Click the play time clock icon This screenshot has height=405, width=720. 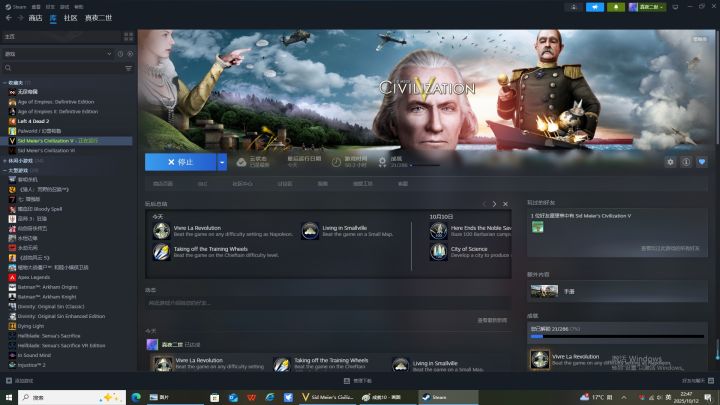click(x=336, y=162)
